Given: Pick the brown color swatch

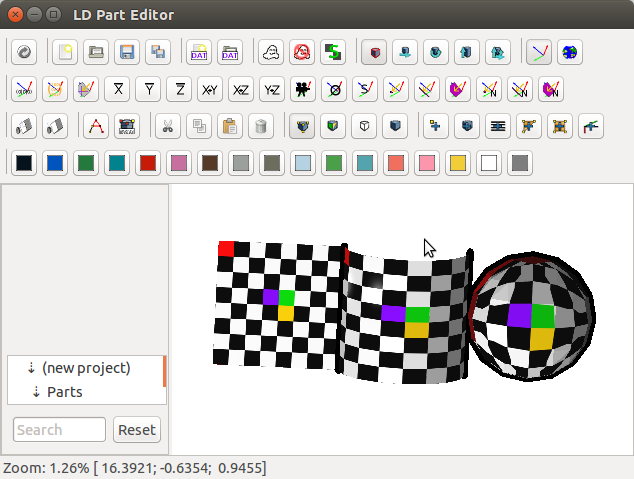Looking at the screenshot, I should (210, 163).
